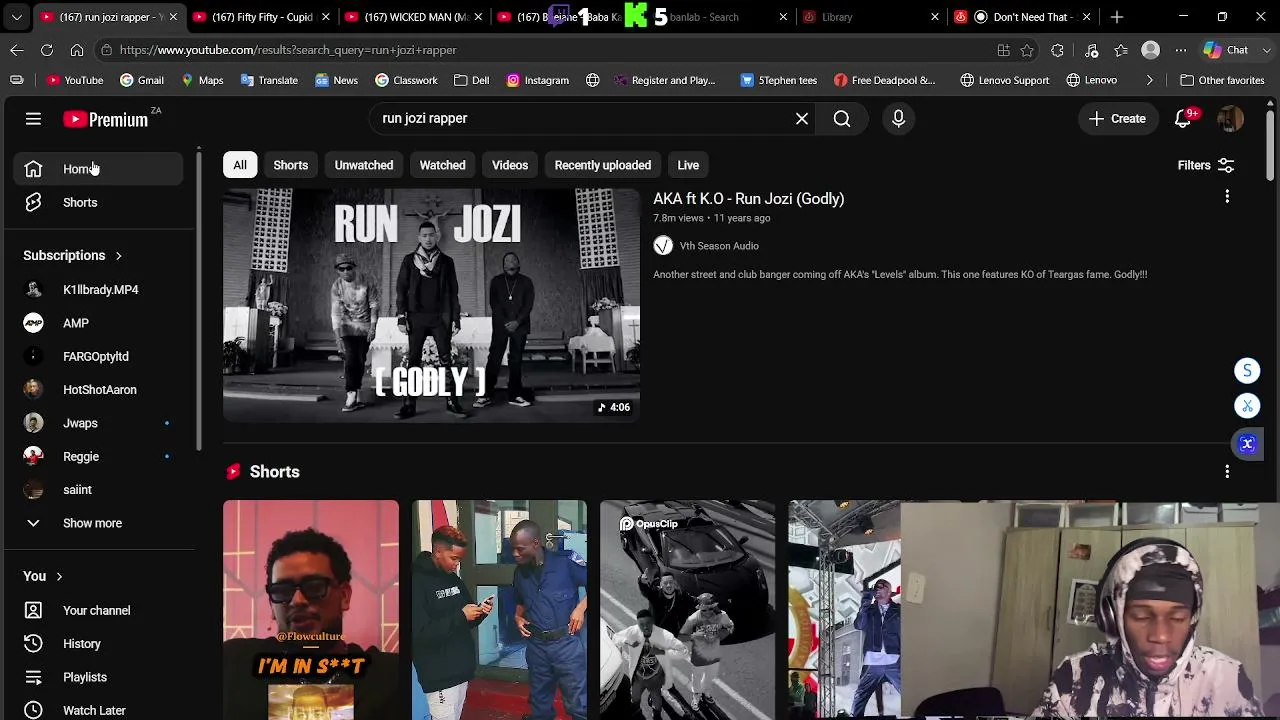Open the browser tab search dropdown

(16, 17)
